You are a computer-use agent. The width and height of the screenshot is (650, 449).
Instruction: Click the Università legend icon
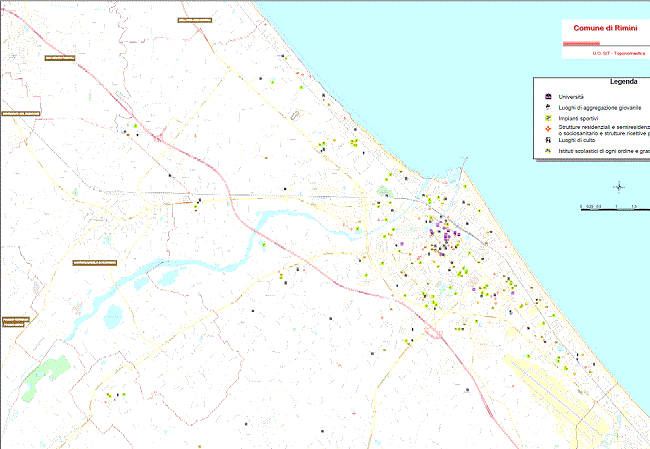click(x=548, y=97)
